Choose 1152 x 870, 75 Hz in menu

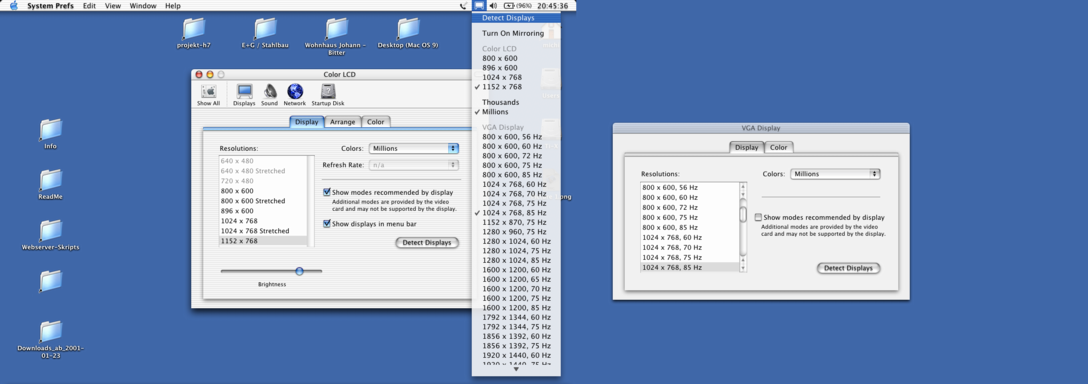516,222
